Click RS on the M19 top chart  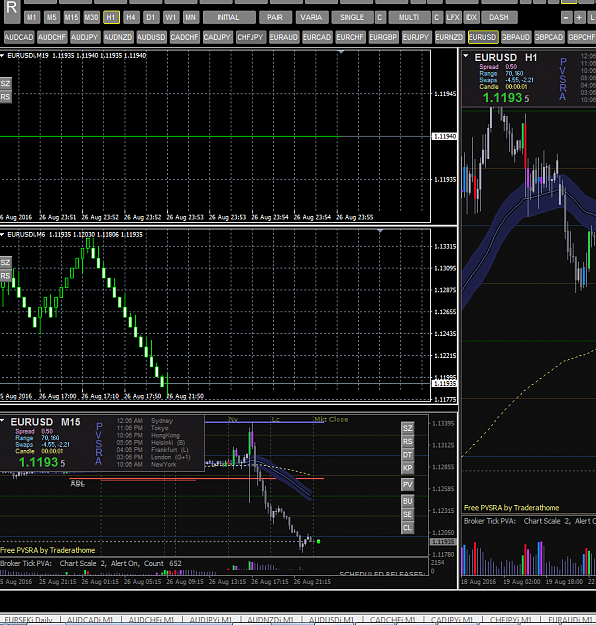tap(5, 97)
